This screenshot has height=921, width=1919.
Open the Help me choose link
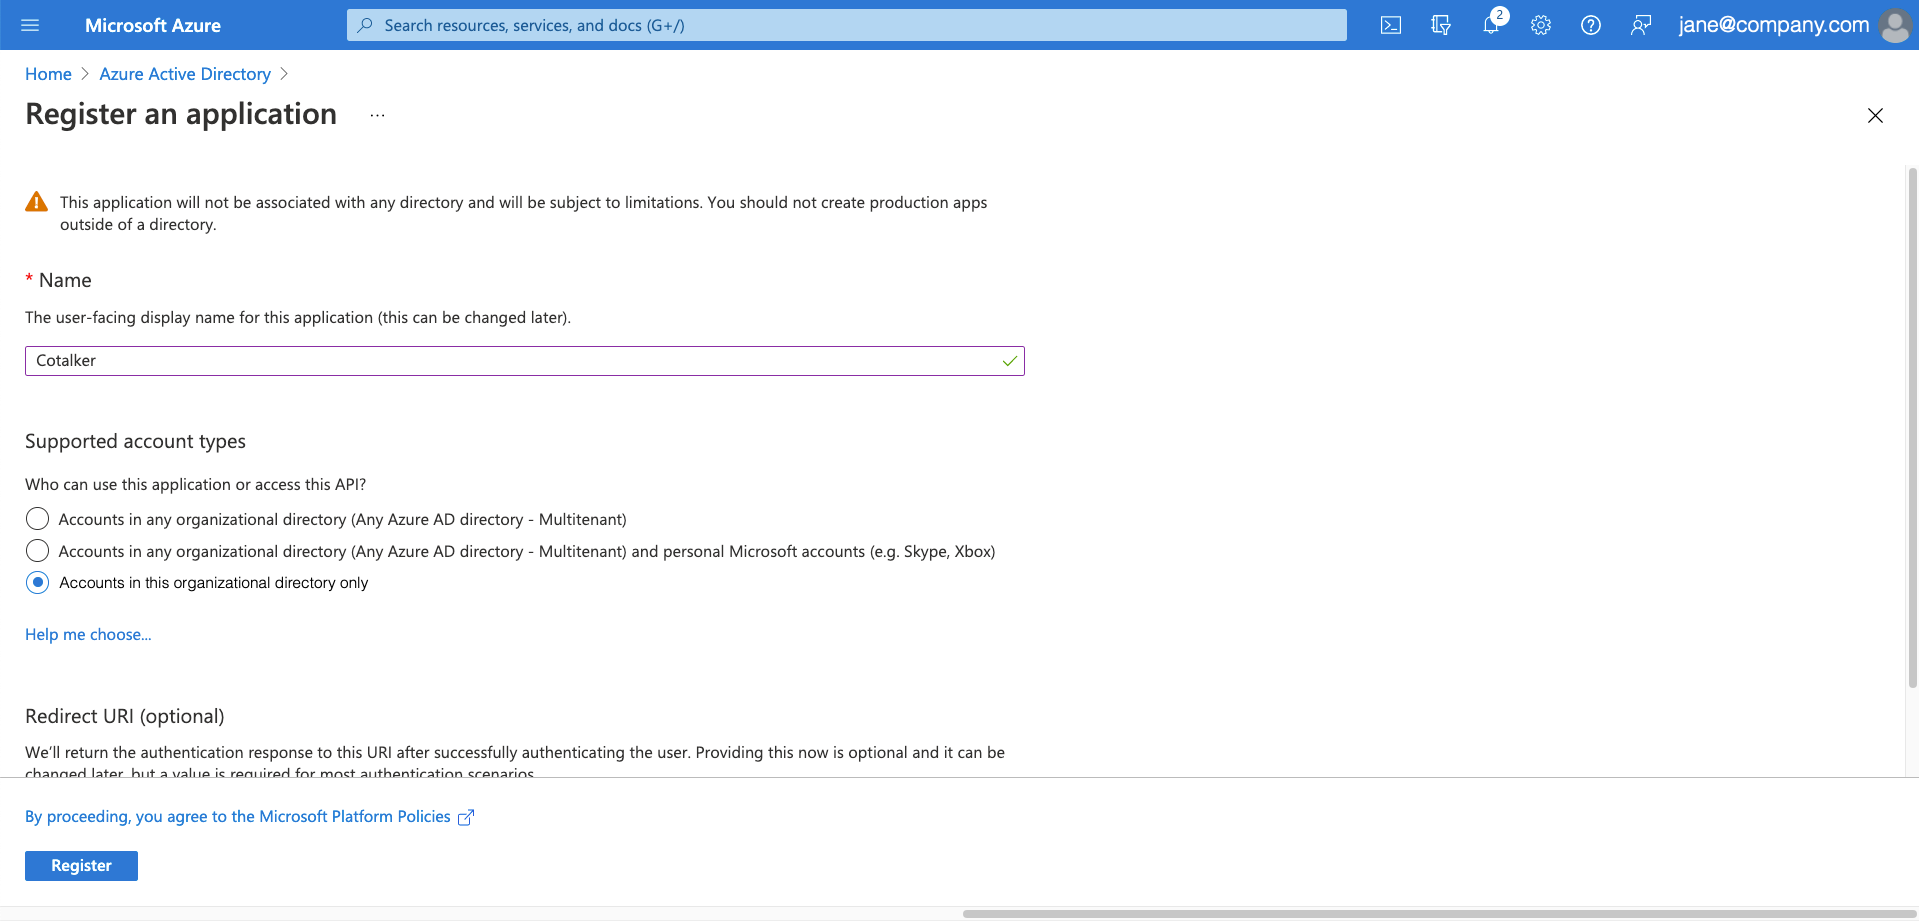coord(88,634)
